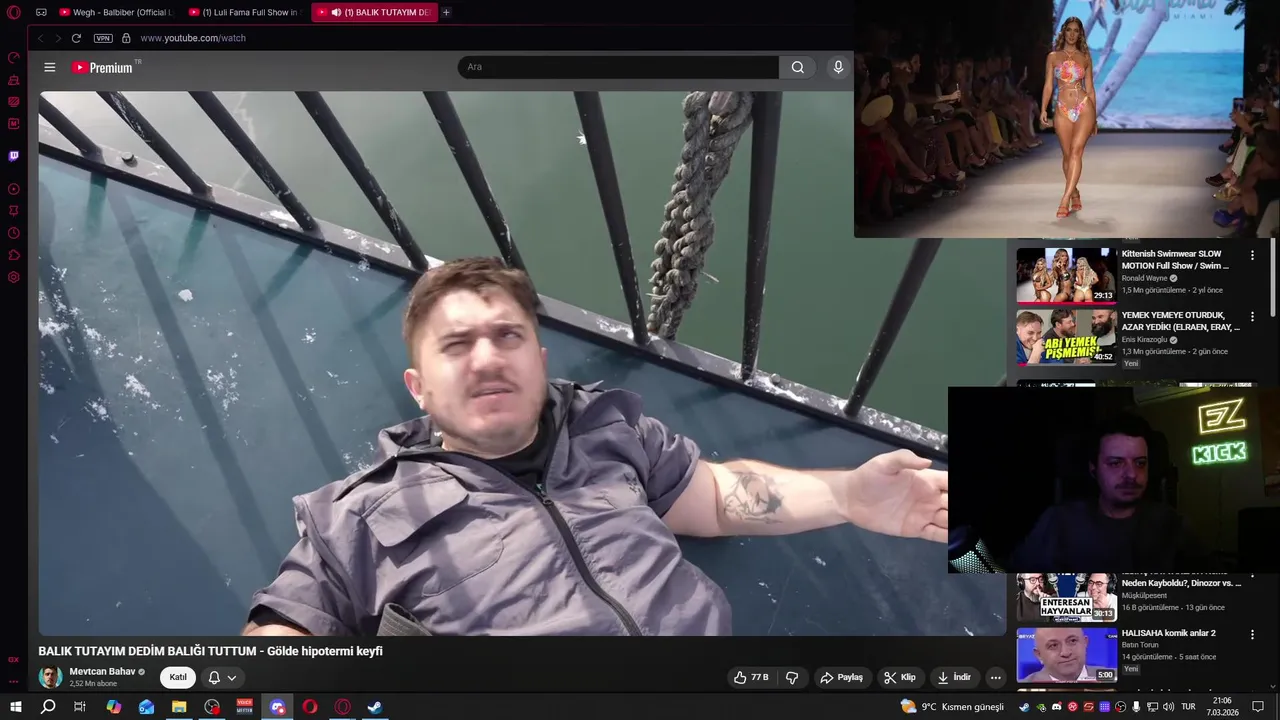Open the ABİ YEMEK PİŞMEMİŞ thumbnail
Viewport: 1280px width, 720px height.
[x=1066, y=337]
